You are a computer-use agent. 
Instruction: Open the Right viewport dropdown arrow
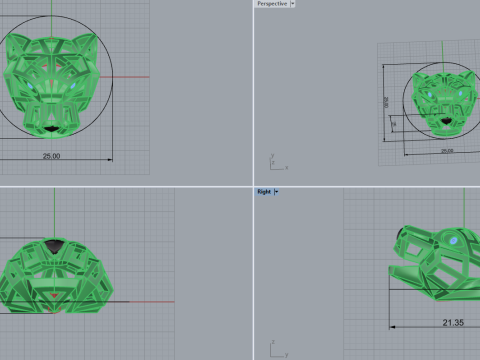tap(276, 192)
